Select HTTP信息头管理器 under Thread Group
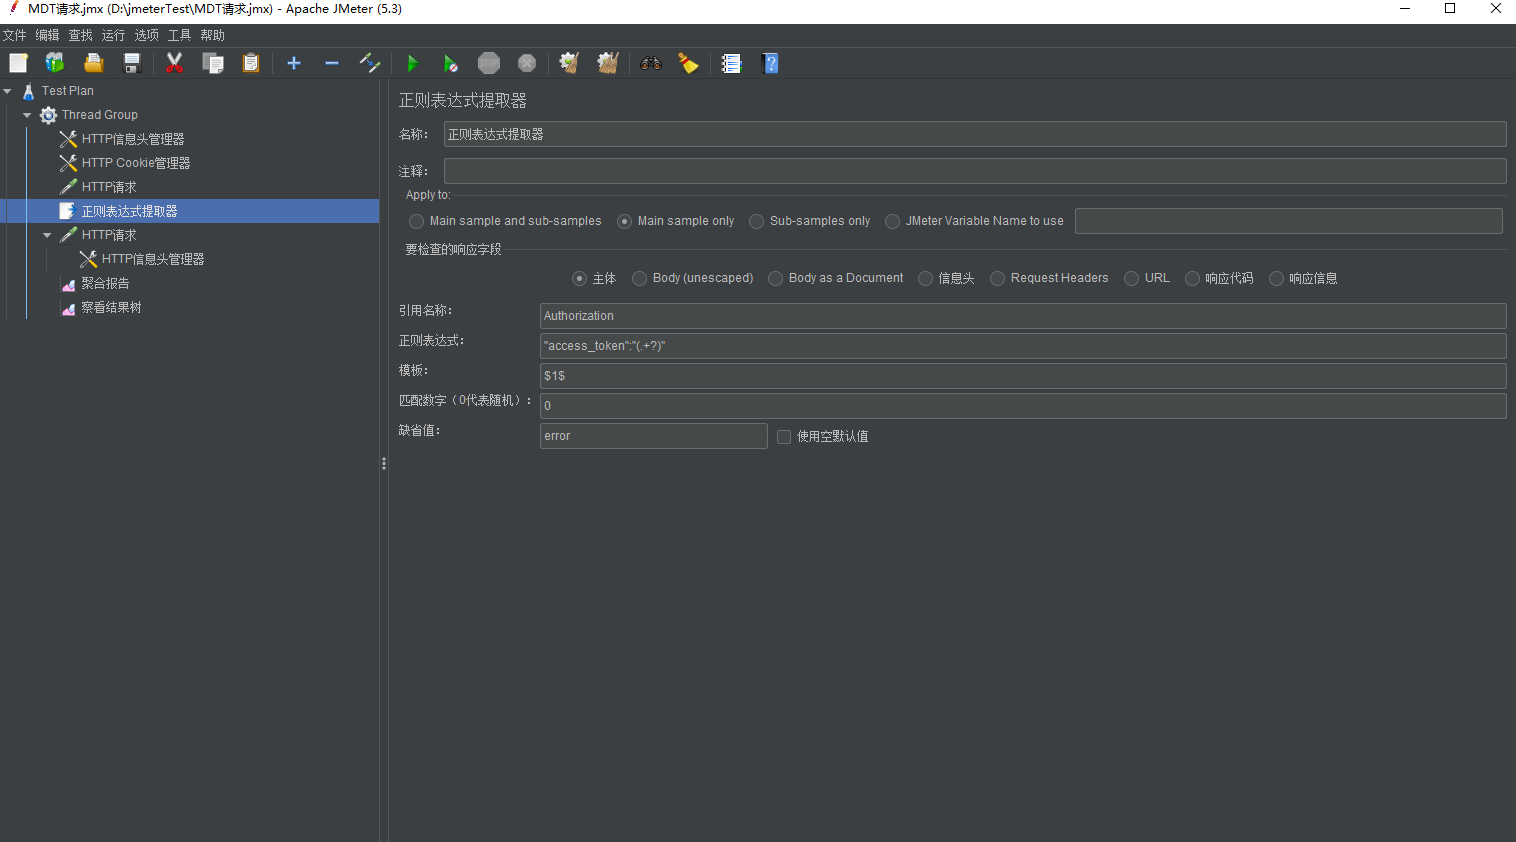 click(133, 139)
